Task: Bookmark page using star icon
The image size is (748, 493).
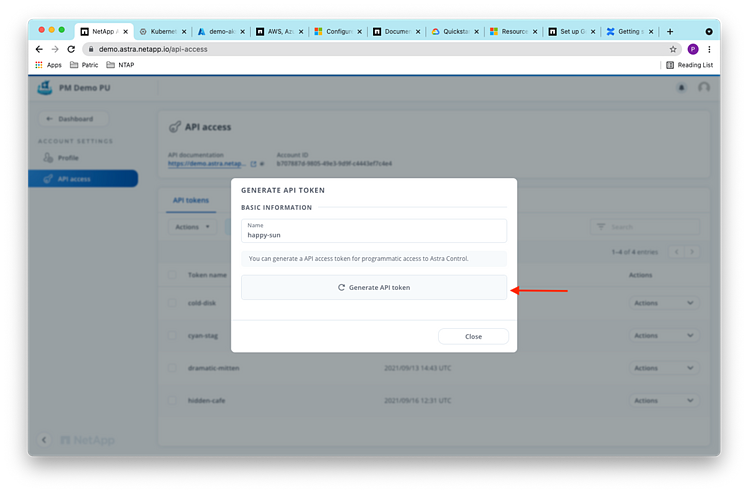Action: pos(673,48)
